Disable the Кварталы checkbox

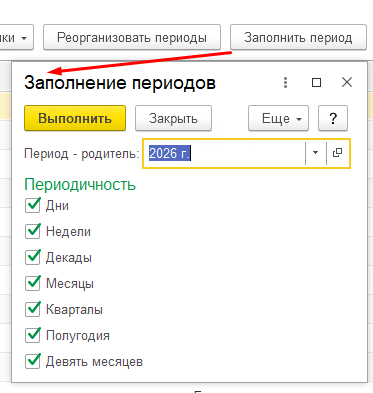click(x=33, y=309)
